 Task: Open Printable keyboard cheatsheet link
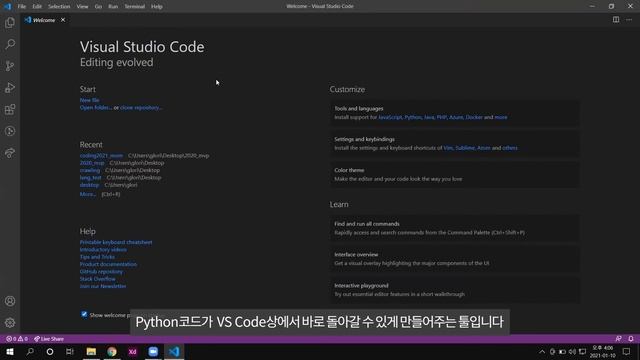116,242
